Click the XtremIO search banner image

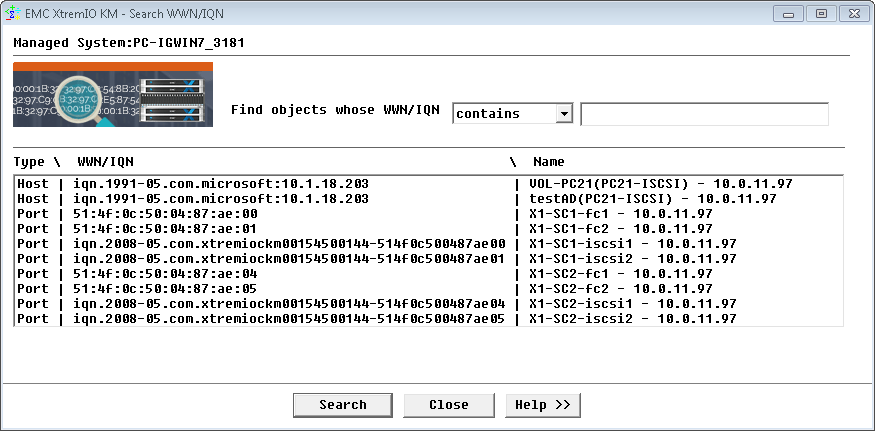(113, 94)
